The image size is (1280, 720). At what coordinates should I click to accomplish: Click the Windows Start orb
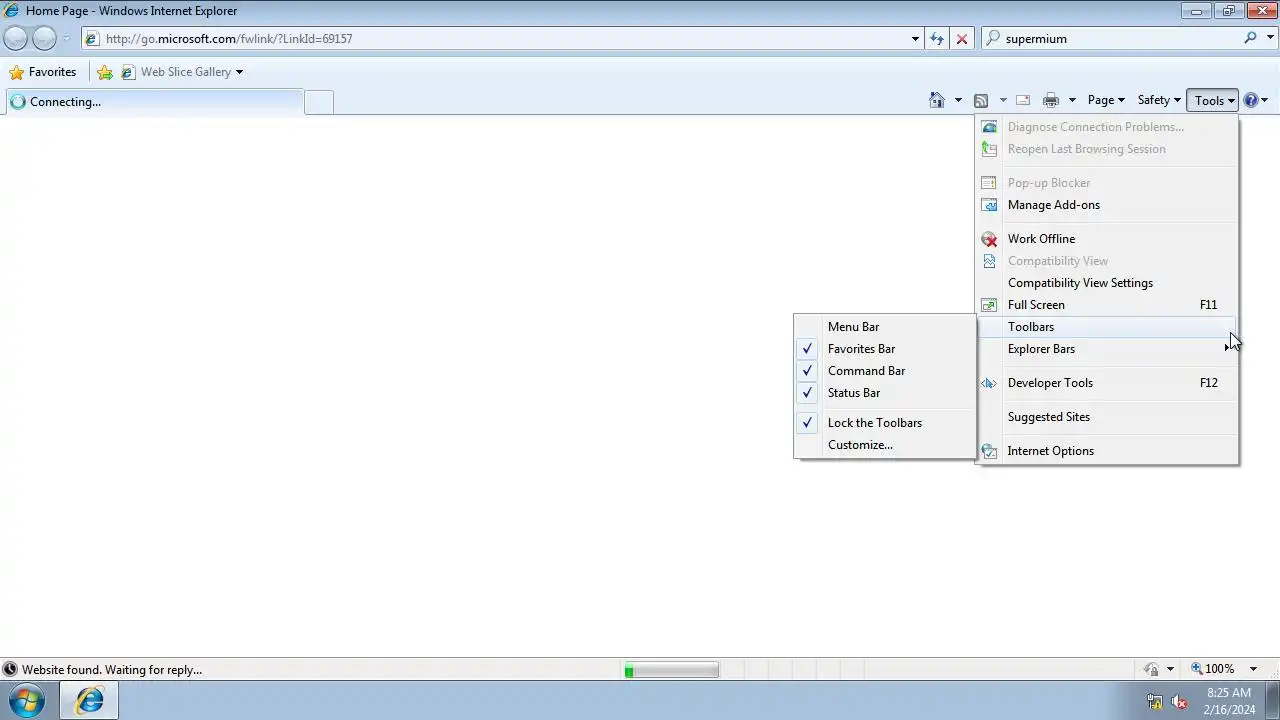(x=27, y=700)
